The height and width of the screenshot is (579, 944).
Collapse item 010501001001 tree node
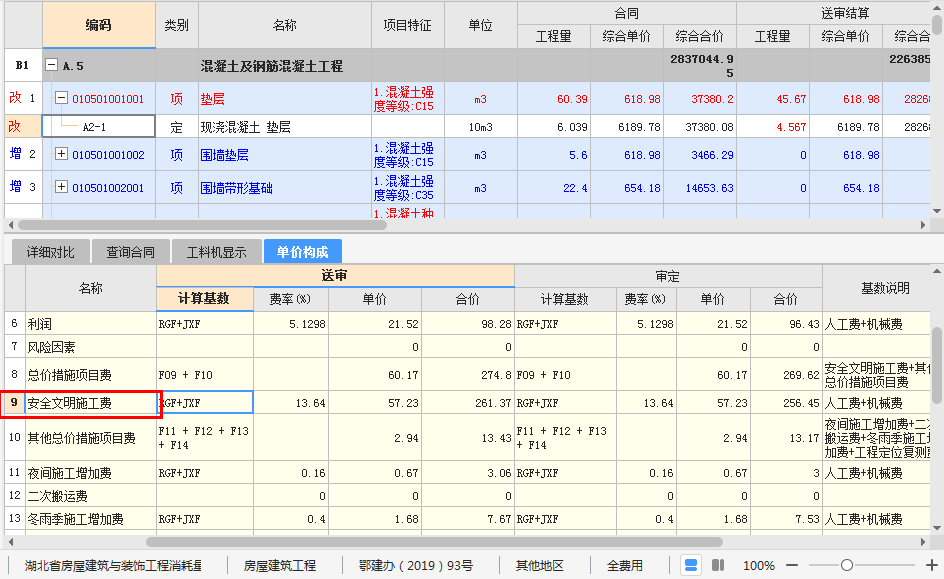pyautogui.click(x=61, y=98)
